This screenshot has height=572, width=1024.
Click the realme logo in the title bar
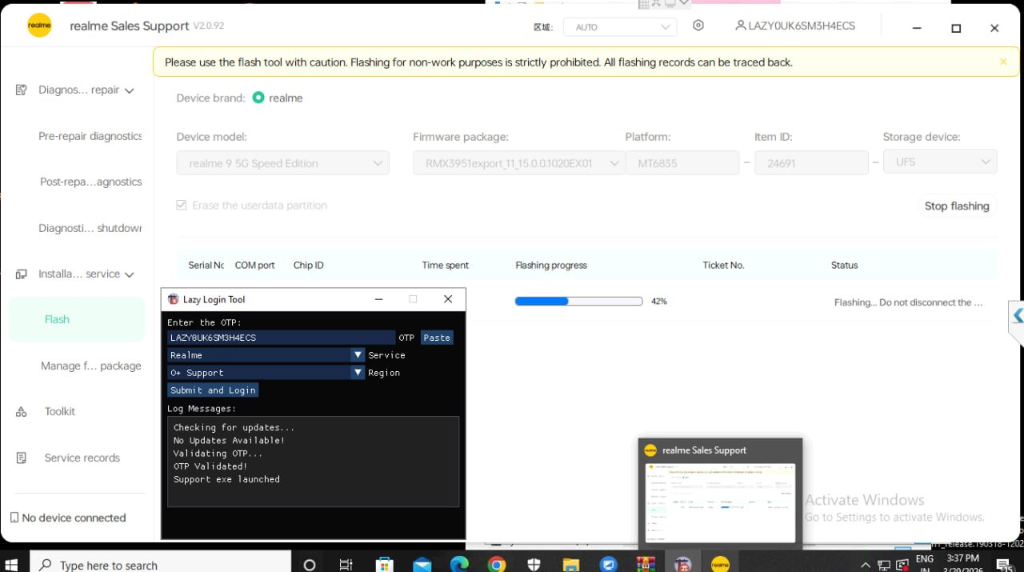click(39, 25)
